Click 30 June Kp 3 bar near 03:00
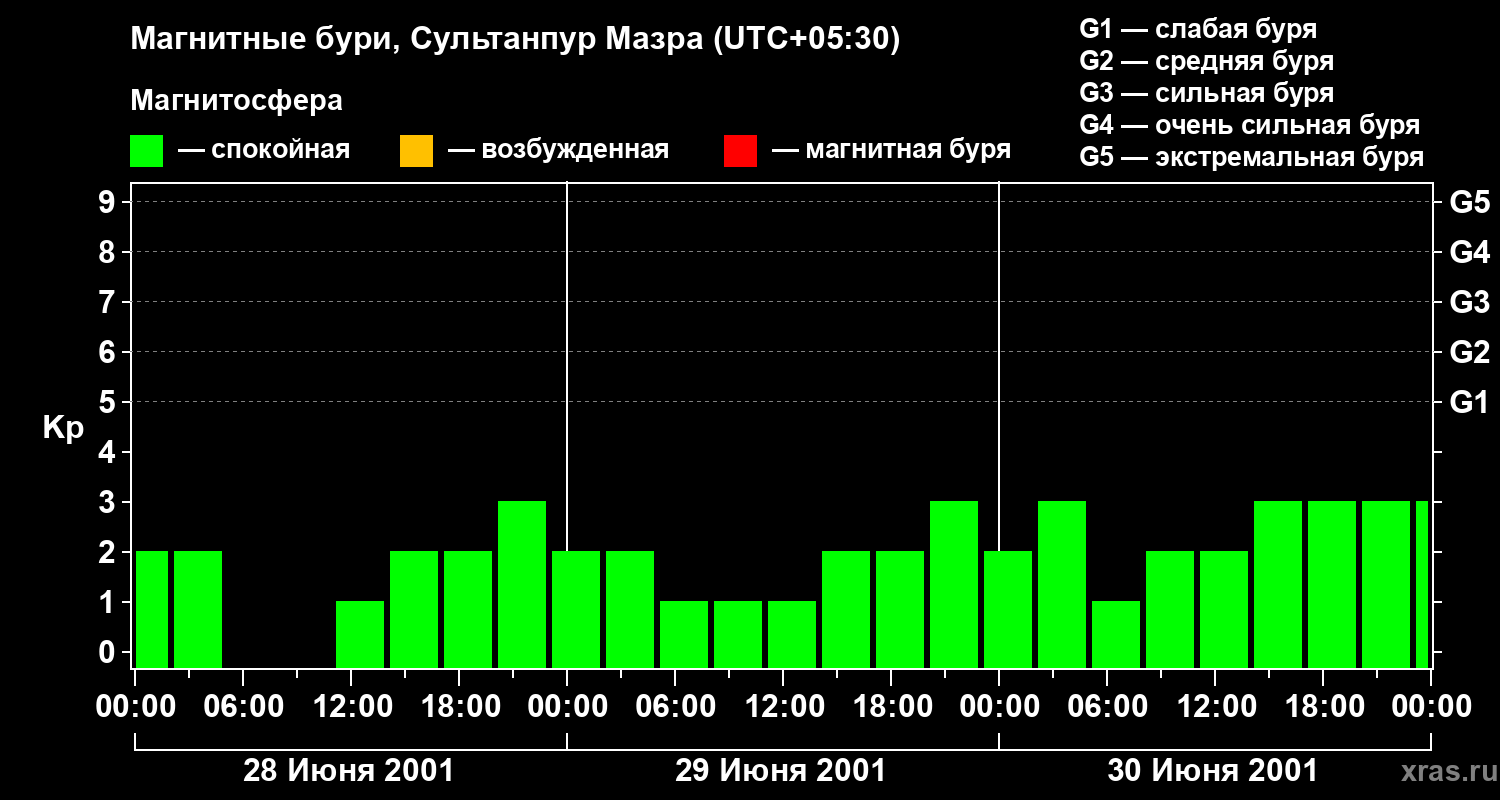The height and width of the screenshot is (800, 1500). coord(1062,584)
